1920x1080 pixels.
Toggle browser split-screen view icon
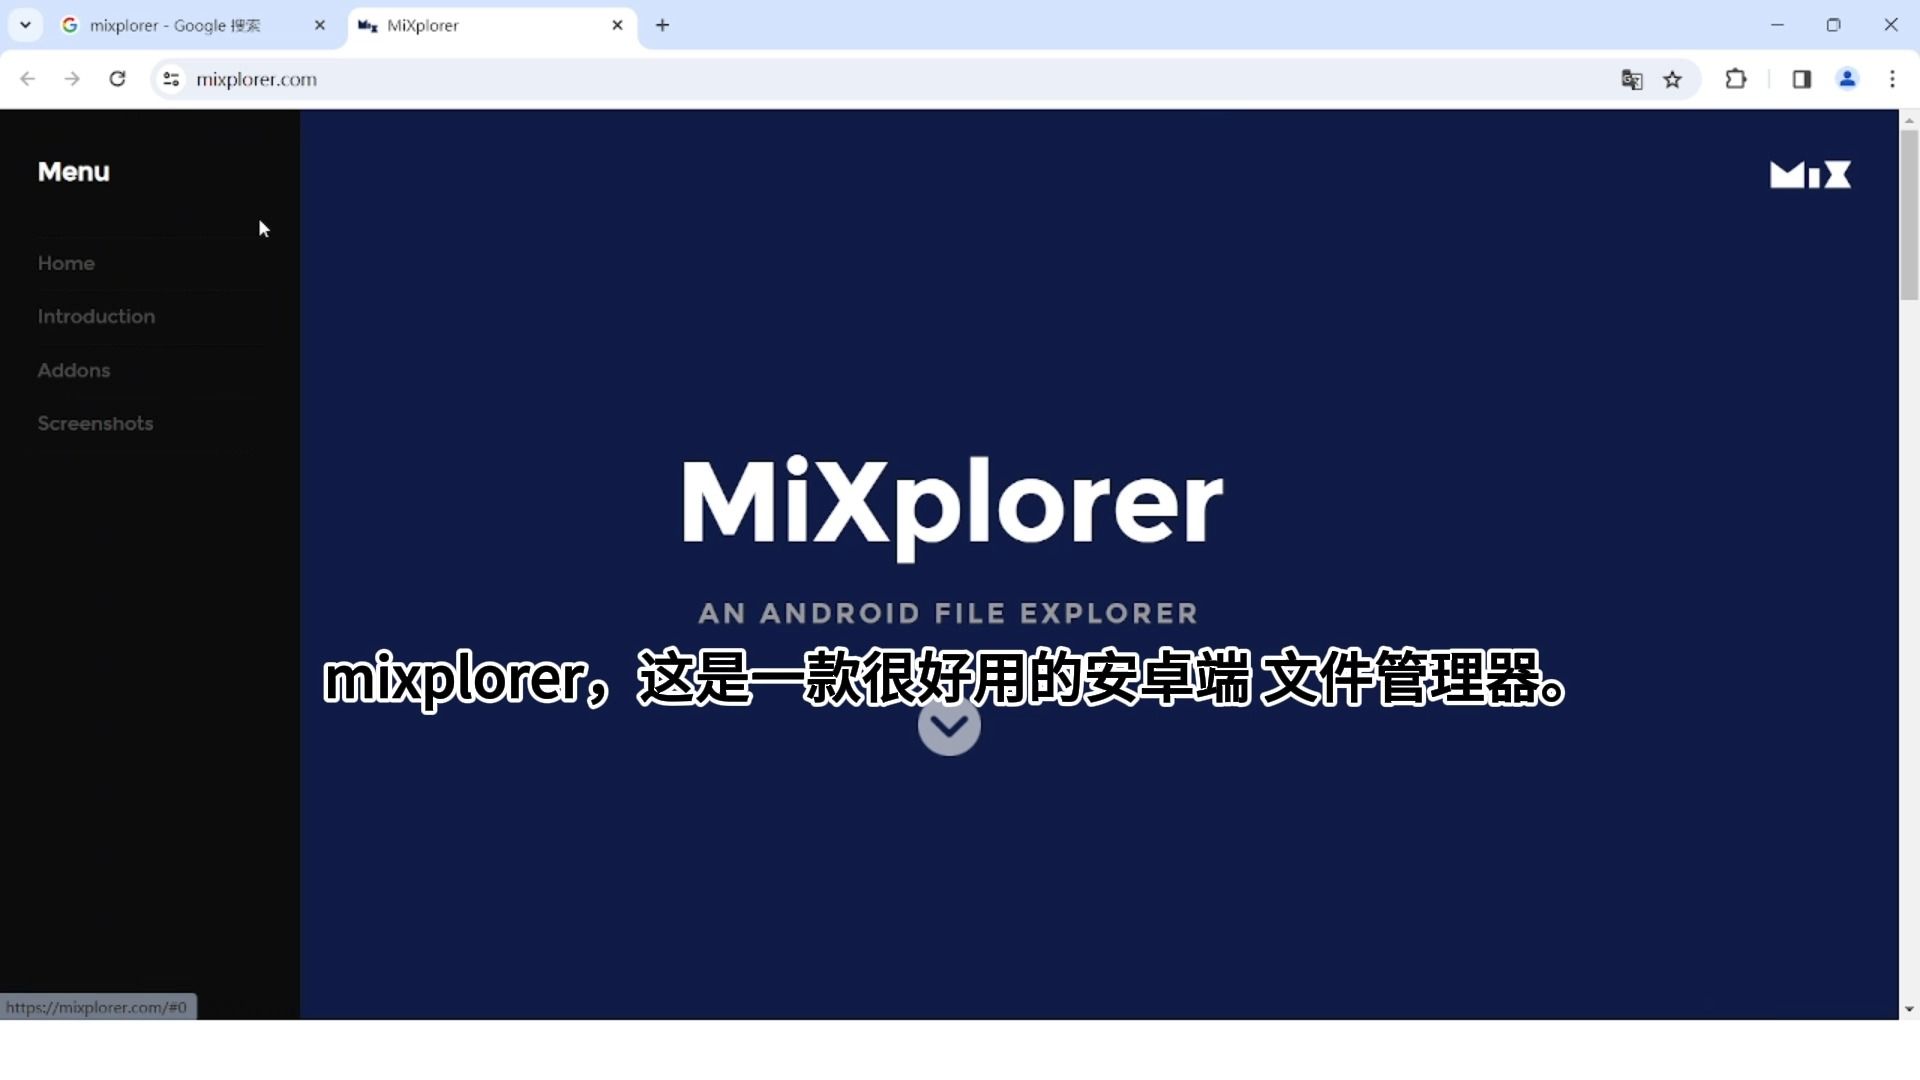coord(1799,79)
